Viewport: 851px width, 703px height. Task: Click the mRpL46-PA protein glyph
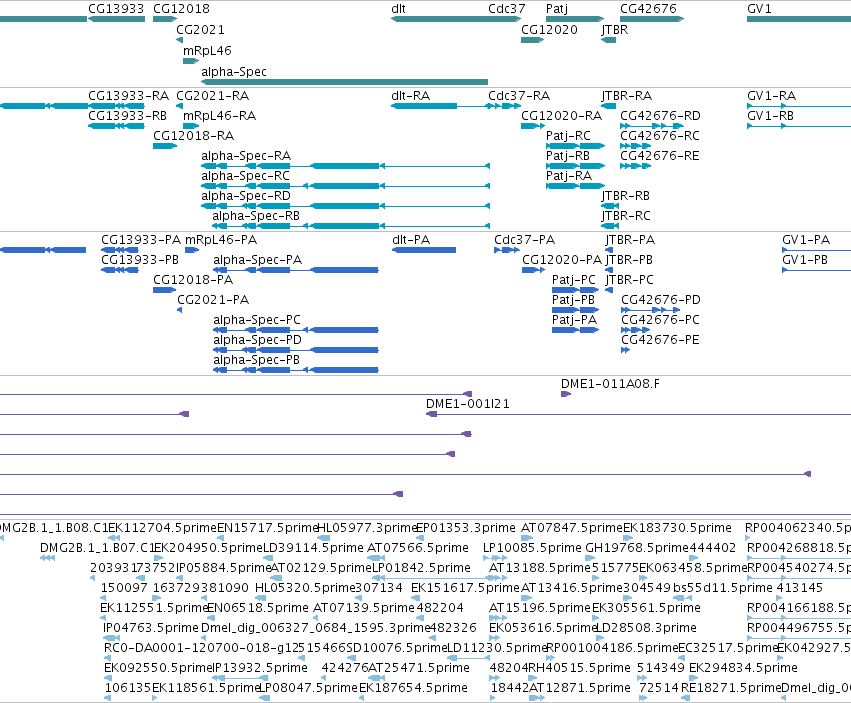click(x=192, y=250)
